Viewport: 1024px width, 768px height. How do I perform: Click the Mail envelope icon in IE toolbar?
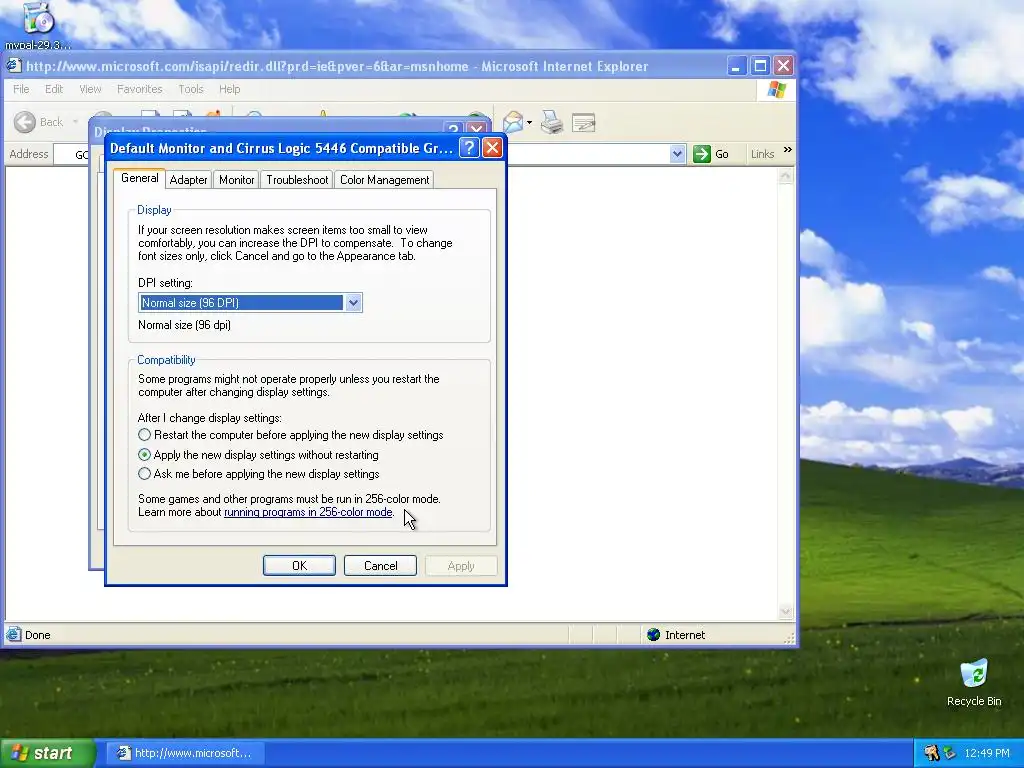pyautogui.click(x=513, y=122)
